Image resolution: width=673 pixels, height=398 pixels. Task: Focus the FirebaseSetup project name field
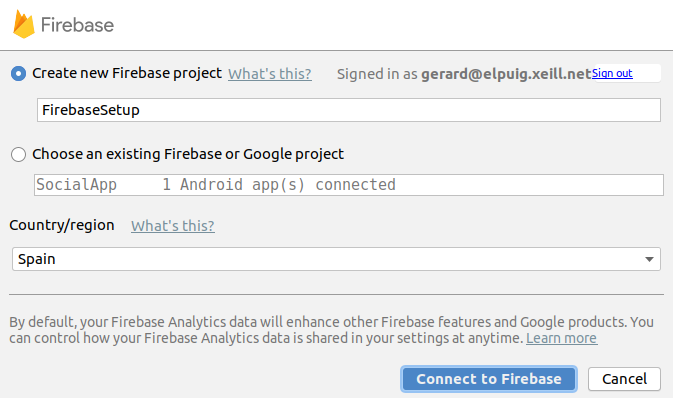coord(349,110)
